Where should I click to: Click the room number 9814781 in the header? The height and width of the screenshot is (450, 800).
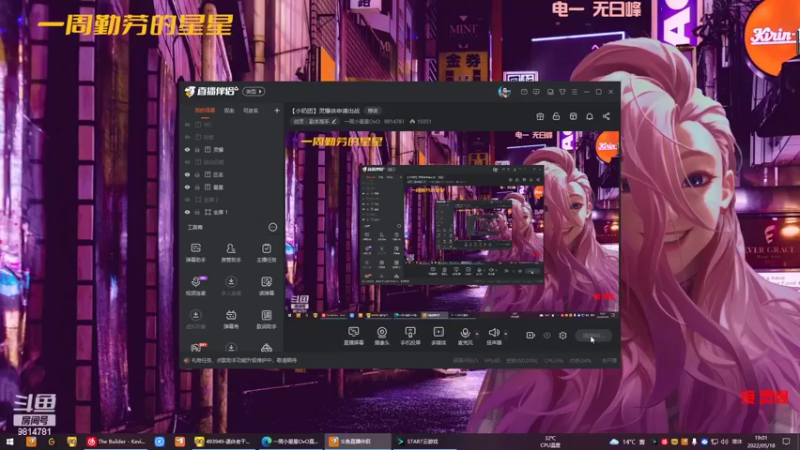(393, 121)
